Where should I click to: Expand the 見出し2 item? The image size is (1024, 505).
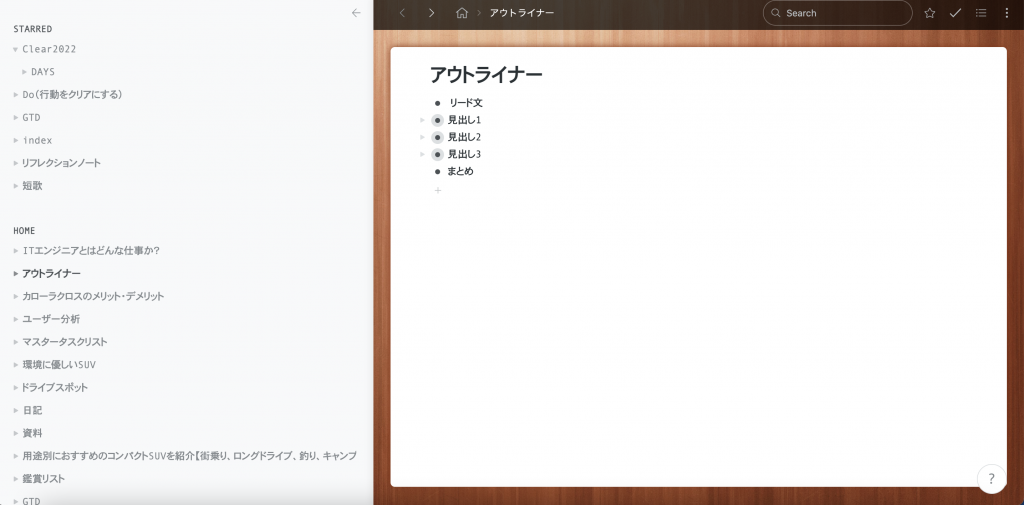423,137
